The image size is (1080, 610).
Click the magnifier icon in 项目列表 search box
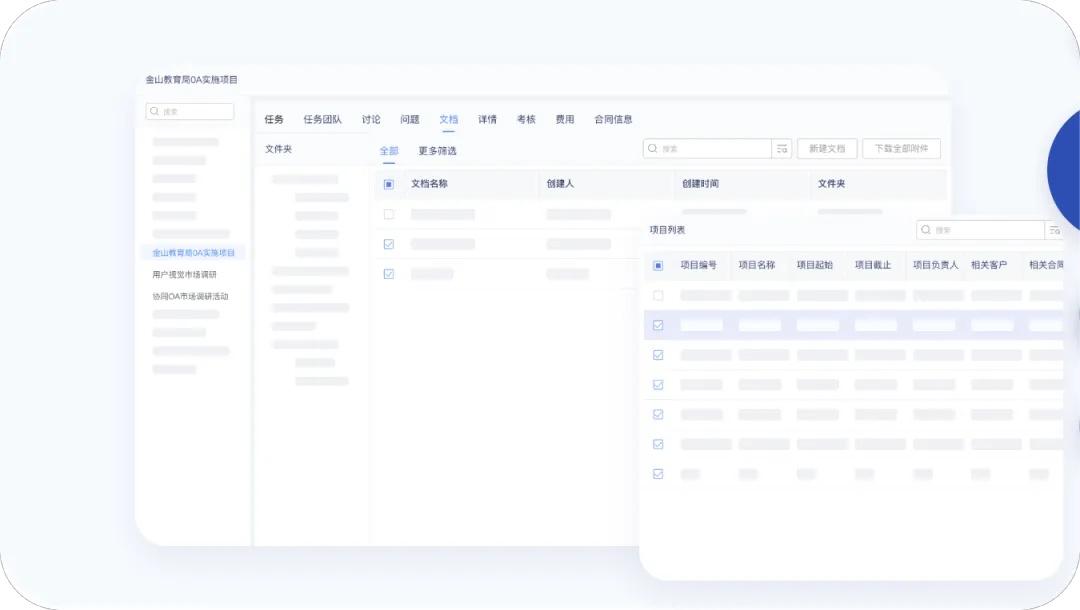926,231
